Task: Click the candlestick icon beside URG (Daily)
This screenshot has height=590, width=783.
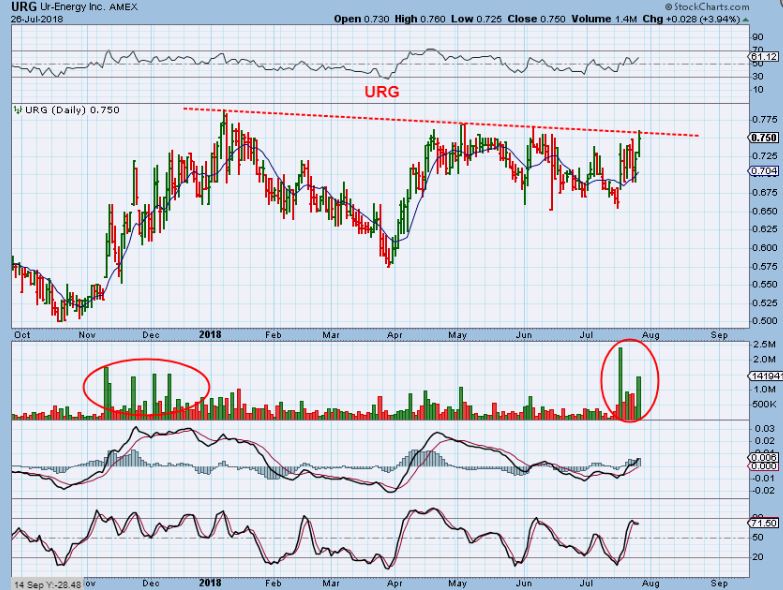Action: click(x=15, y=110)
